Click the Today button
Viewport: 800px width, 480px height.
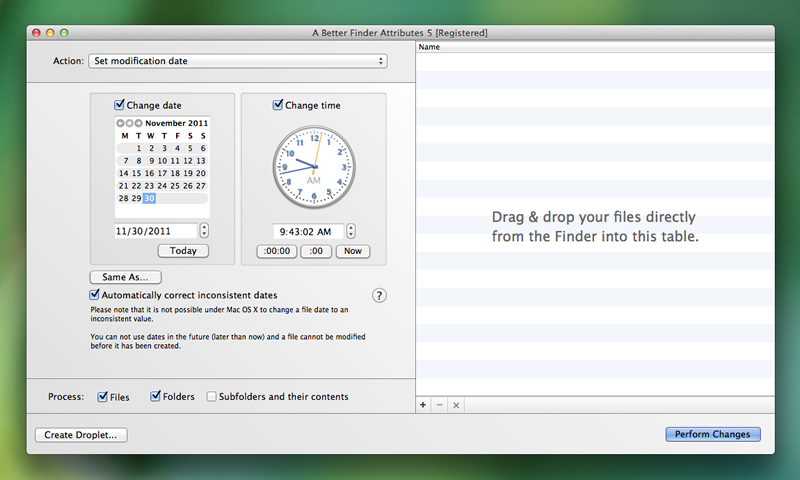pyautogui.click(x=183, y=250)
